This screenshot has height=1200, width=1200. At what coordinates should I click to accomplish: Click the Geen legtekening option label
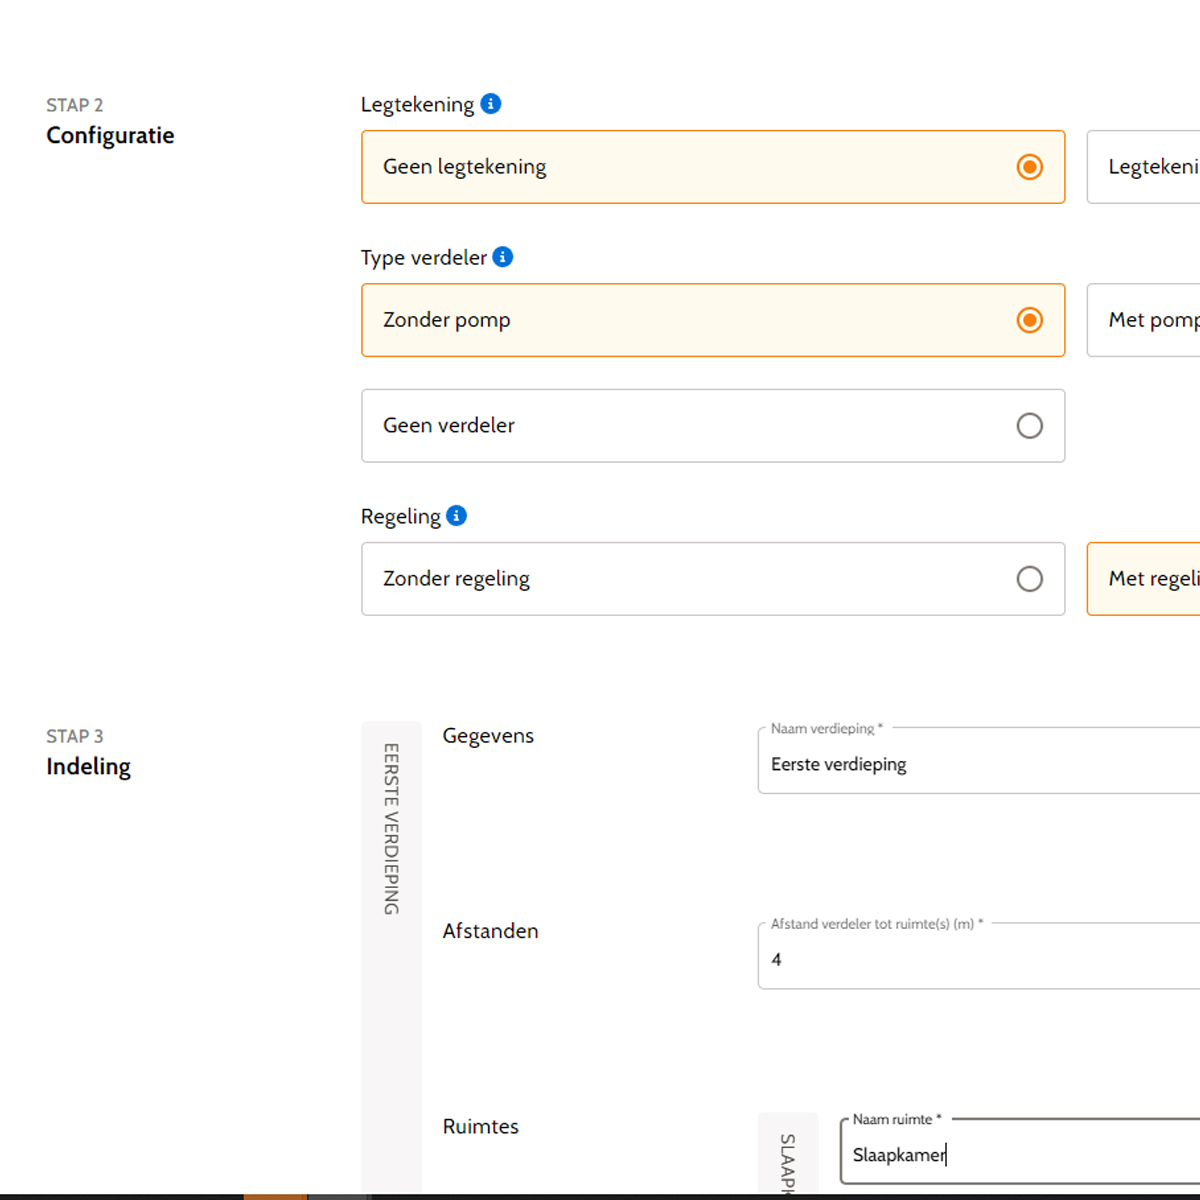coord(465,167)
